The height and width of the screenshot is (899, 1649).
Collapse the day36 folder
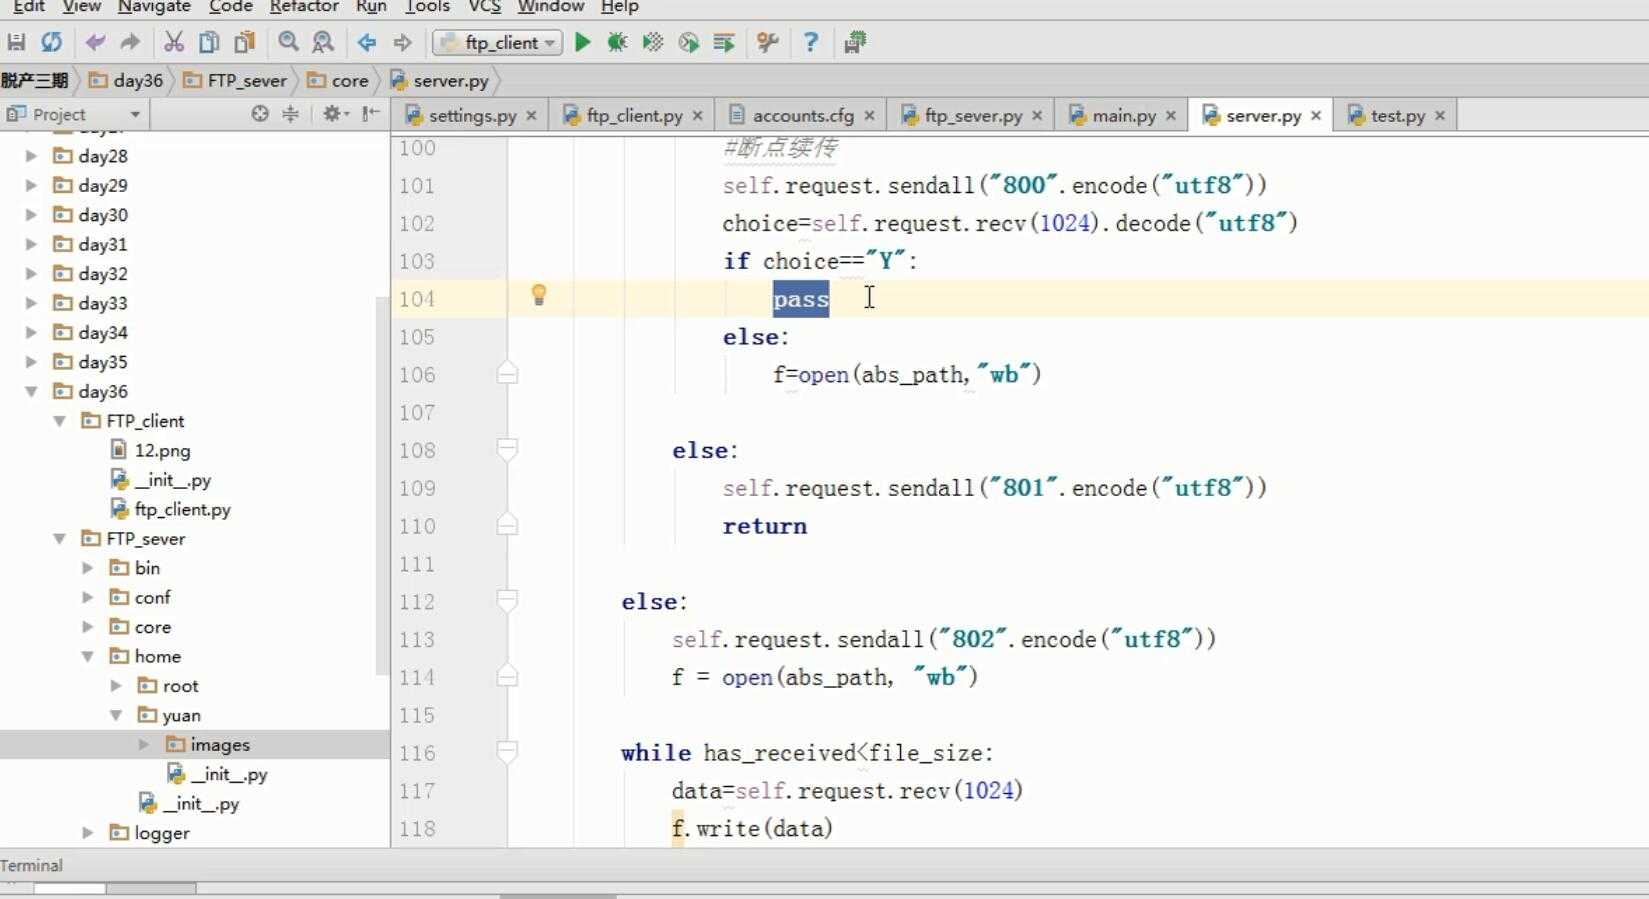pos(31,391)
